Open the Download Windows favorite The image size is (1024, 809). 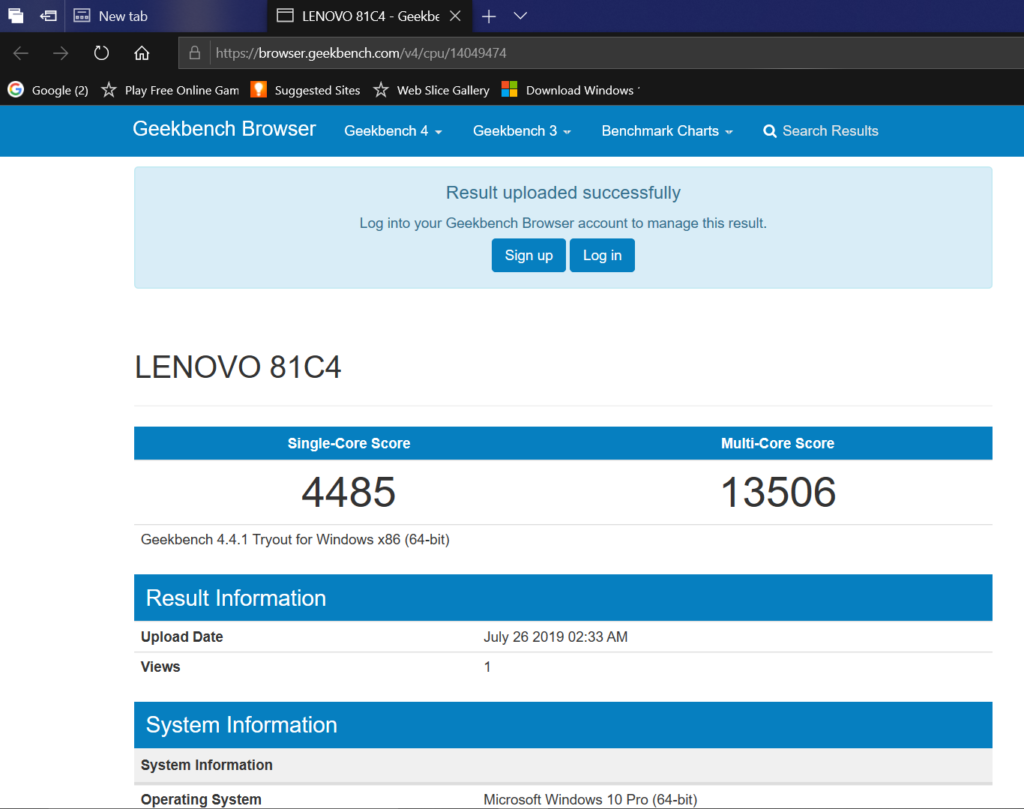571,90
